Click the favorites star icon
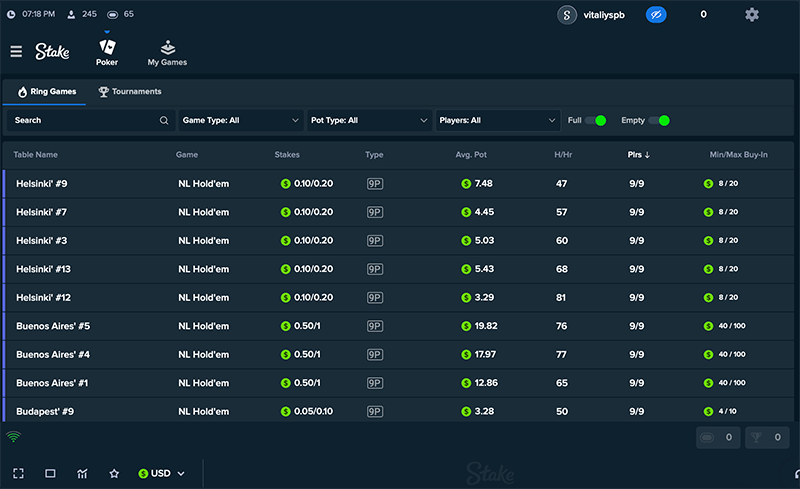800x489 pixels. (x=114, y=473)
